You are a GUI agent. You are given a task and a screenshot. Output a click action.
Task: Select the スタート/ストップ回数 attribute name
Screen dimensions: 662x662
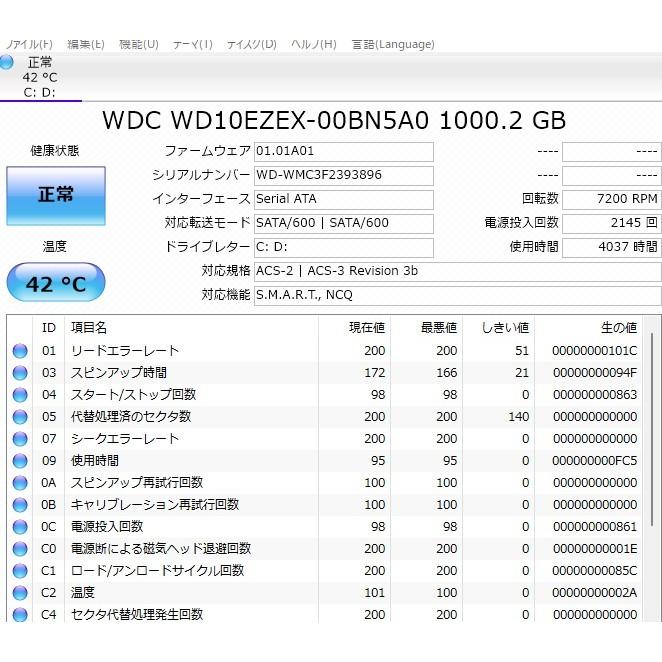[133, 395]
